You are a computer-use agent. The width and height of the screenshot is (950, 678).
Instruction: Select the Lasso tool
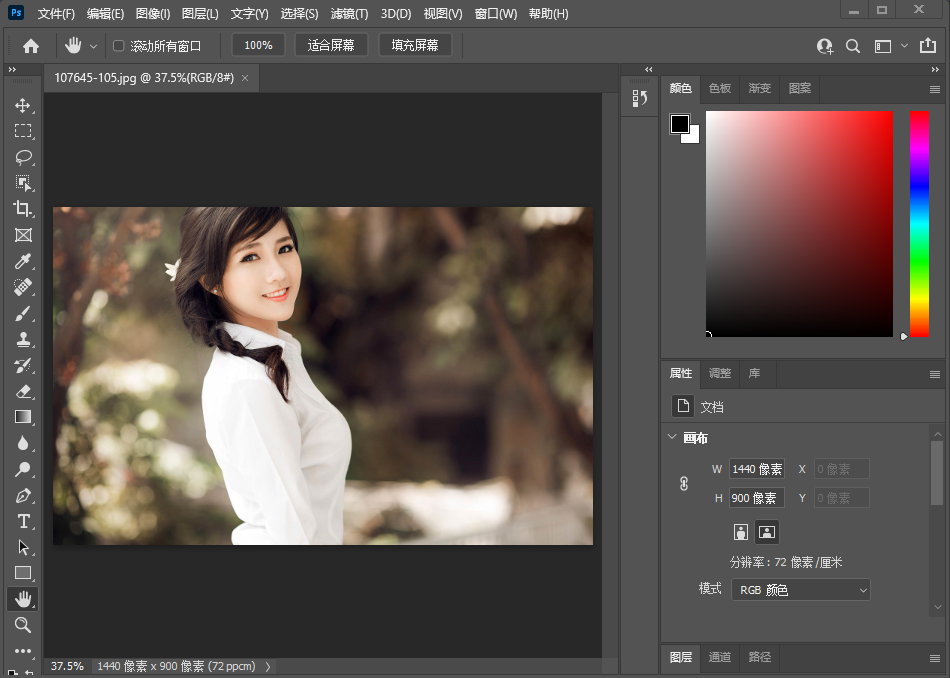point(22,157)
